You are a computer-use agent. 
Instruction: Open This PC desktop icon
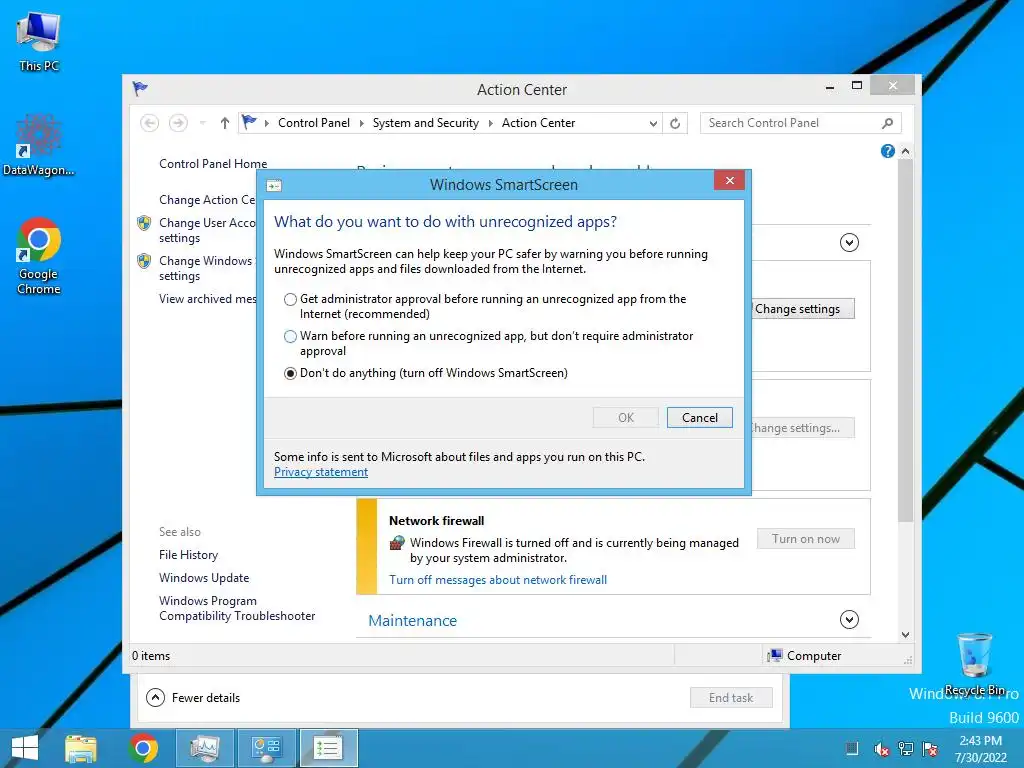click(x=39, y=40)
